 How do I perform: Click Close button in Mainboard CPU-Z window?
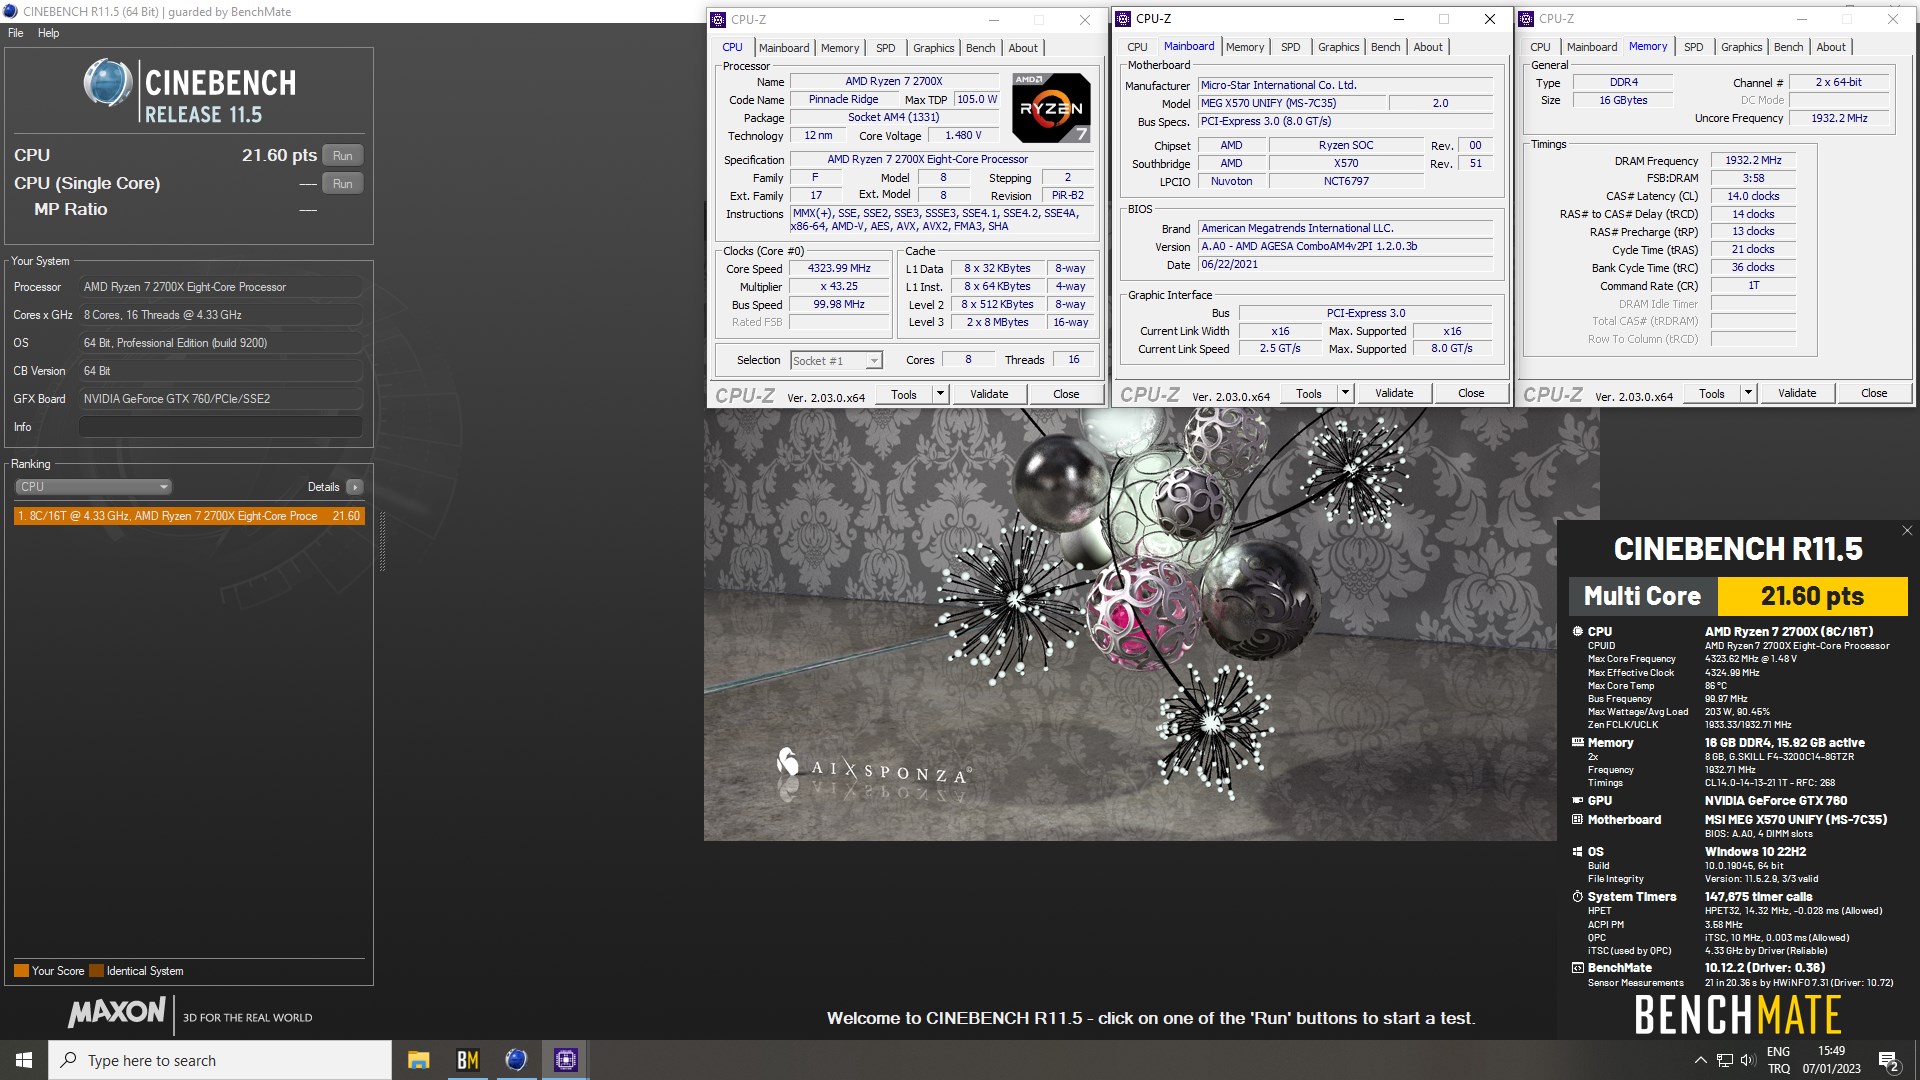pos(1471,394)
